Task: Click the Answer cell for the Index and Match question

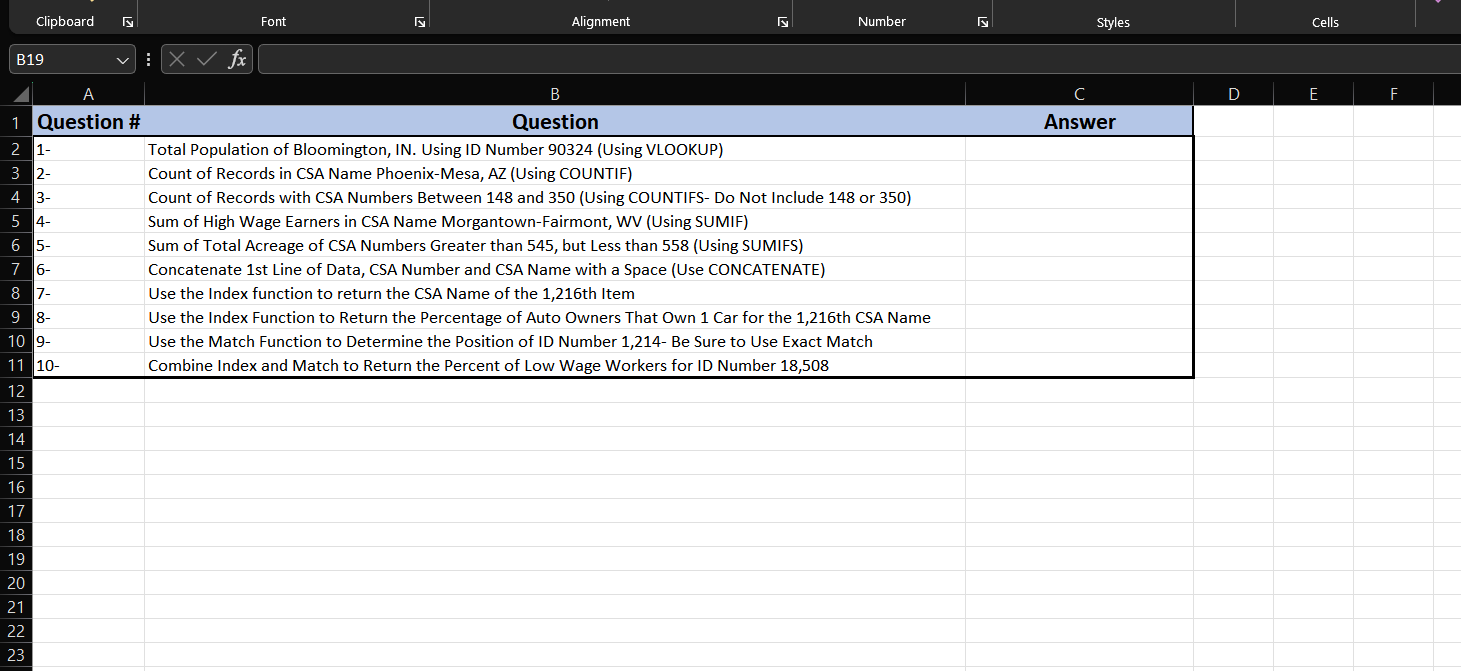Action: tap(1079, 365)
